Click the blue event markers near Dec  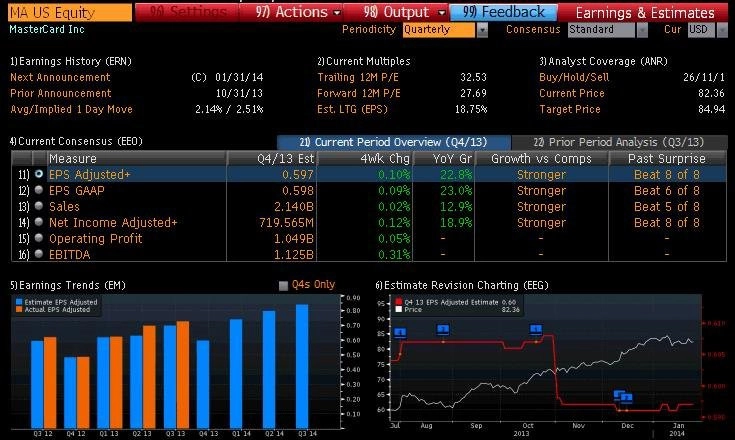coord(623,397)
